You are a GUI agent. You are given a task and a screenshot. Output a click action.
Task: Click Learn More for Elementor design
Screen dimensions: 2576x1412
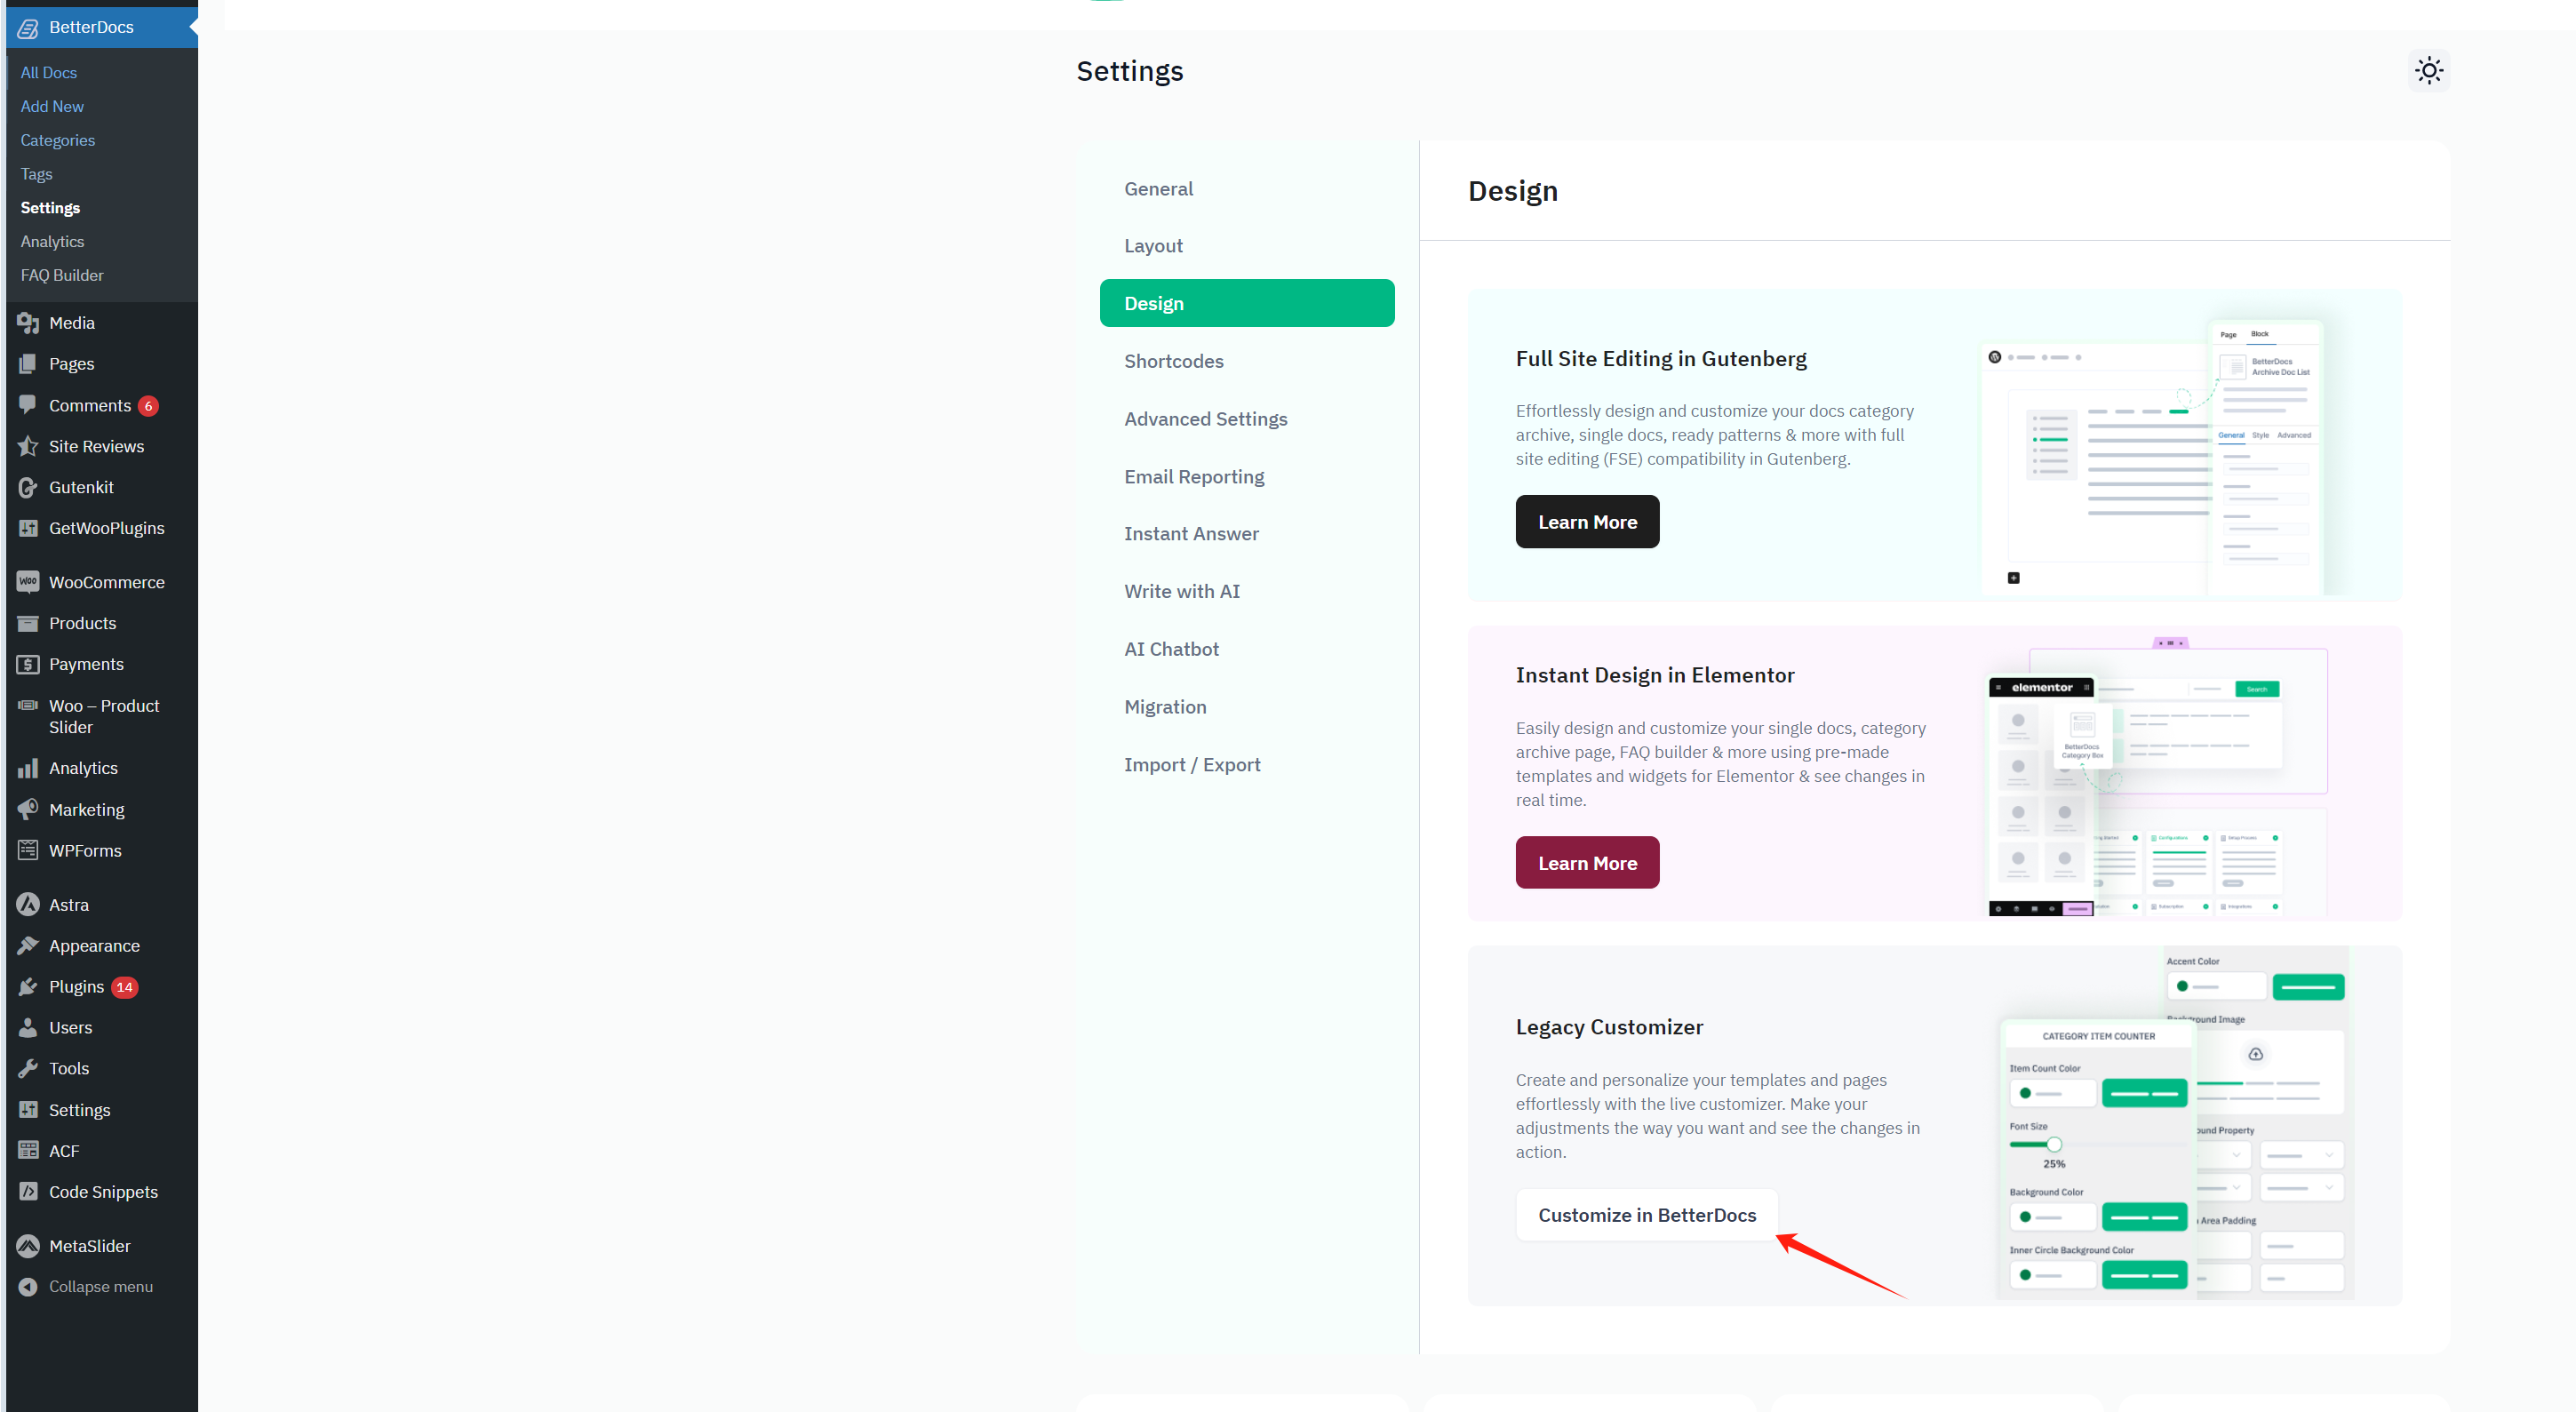pyautogui.click(x=1587, y=863)
